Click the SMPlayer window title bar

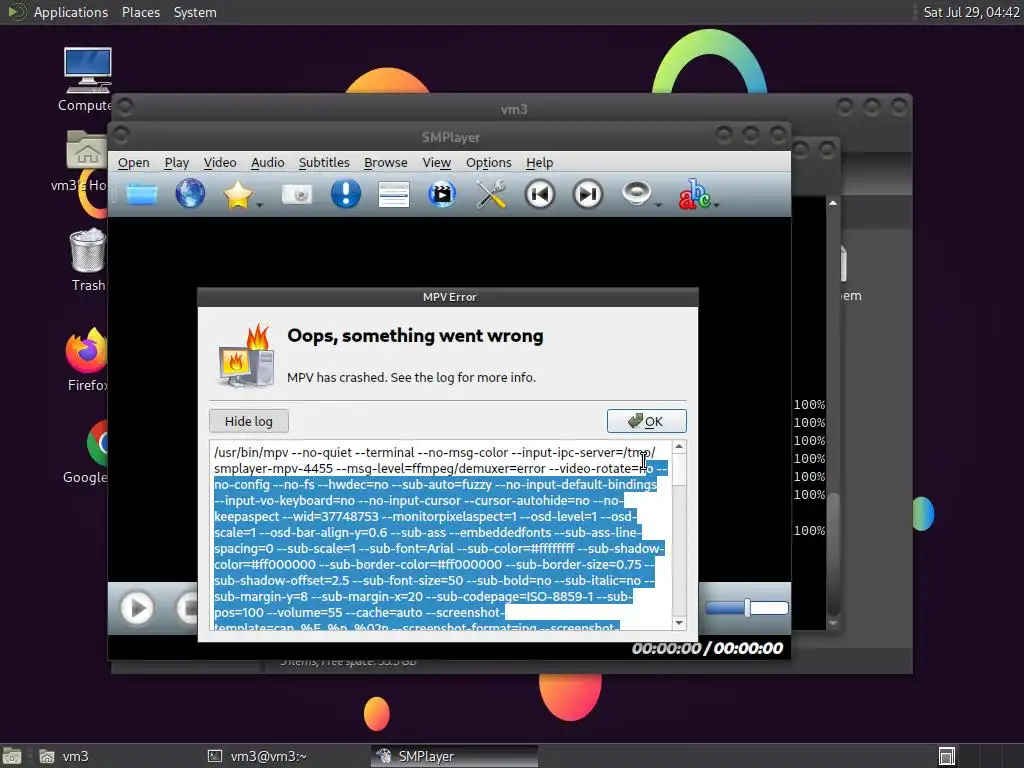(x=450, y=137)
